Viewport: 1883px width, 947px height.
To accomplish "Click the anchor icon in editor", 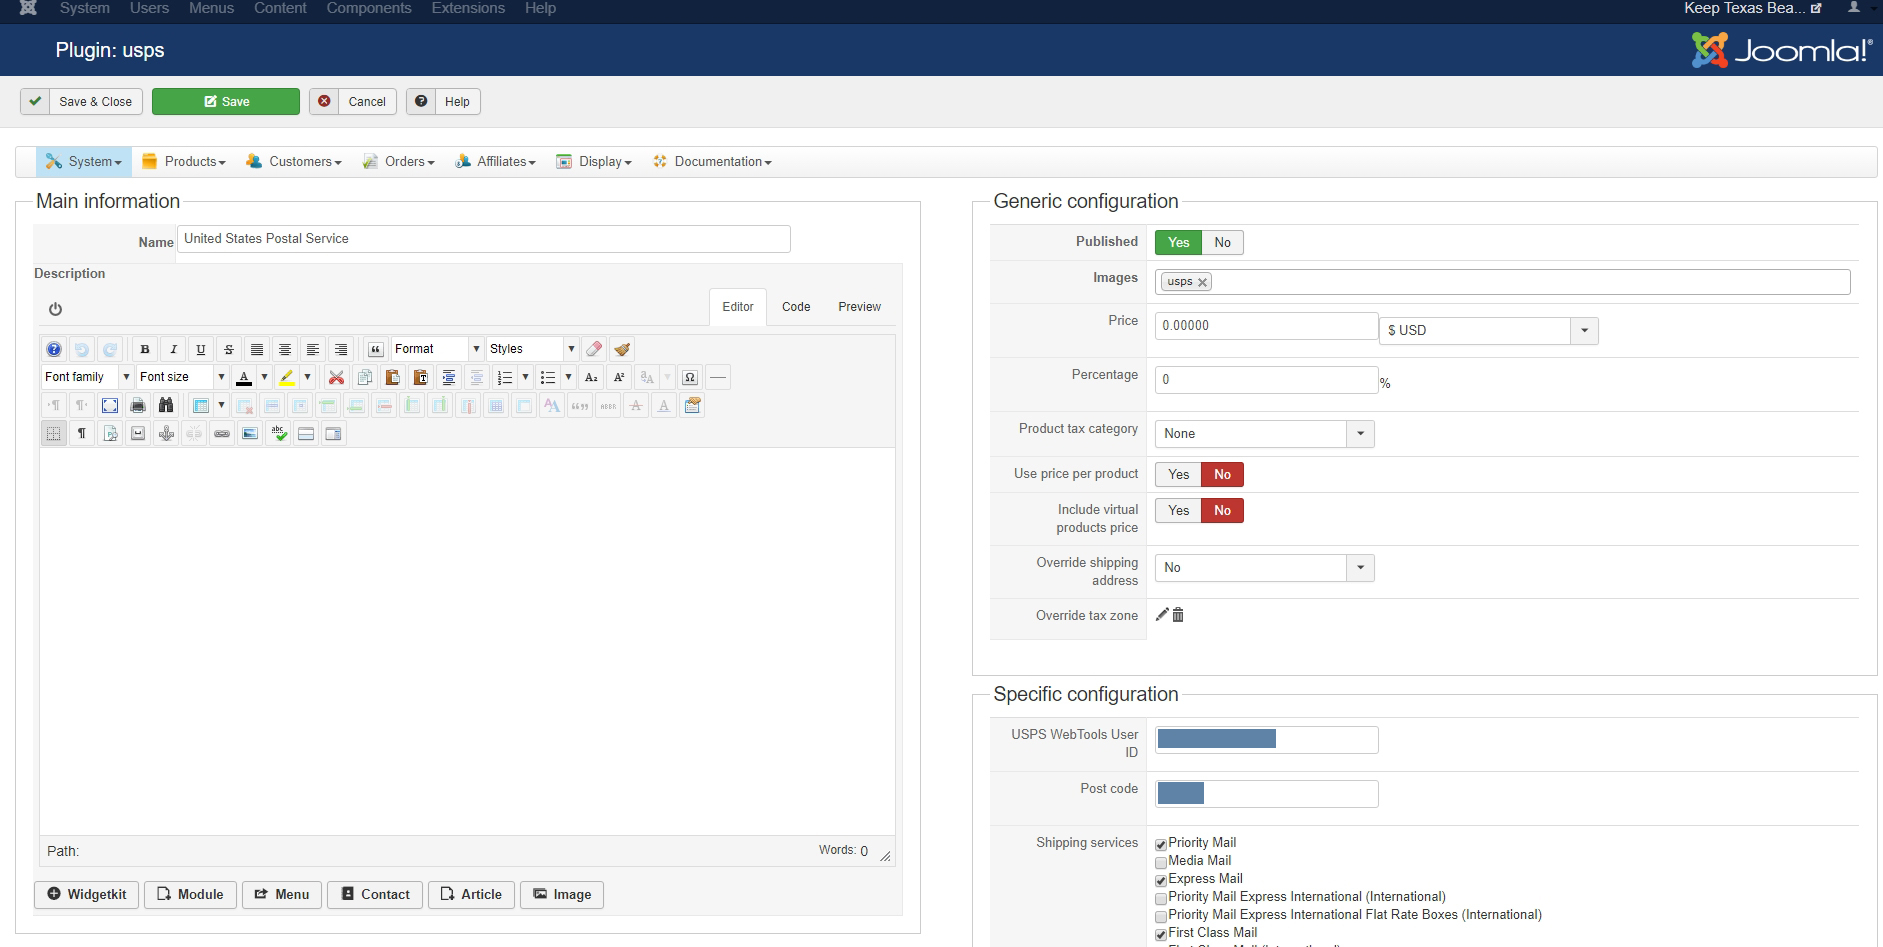I will 166,433.
